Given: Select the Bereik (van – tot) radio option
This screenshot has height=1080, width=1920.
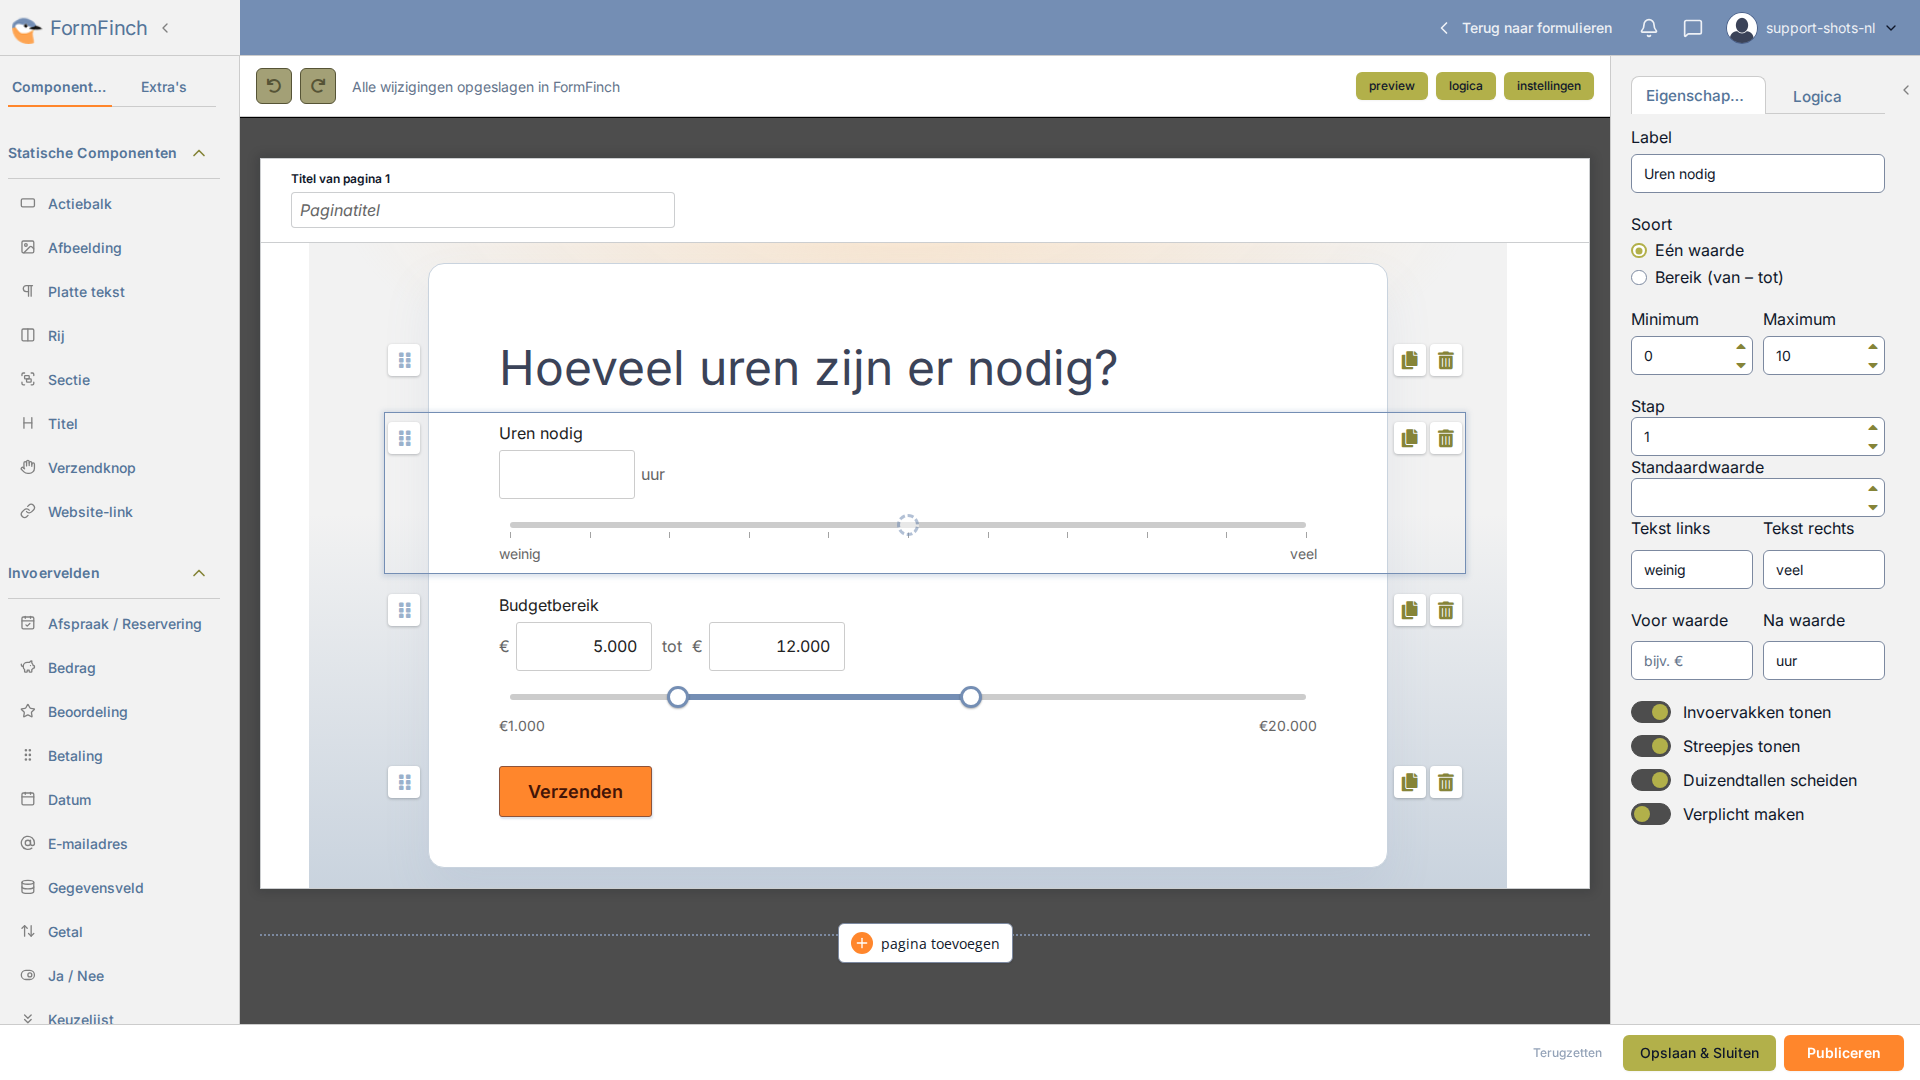Looking at the screenshot, I should (x=1639, y=278).
